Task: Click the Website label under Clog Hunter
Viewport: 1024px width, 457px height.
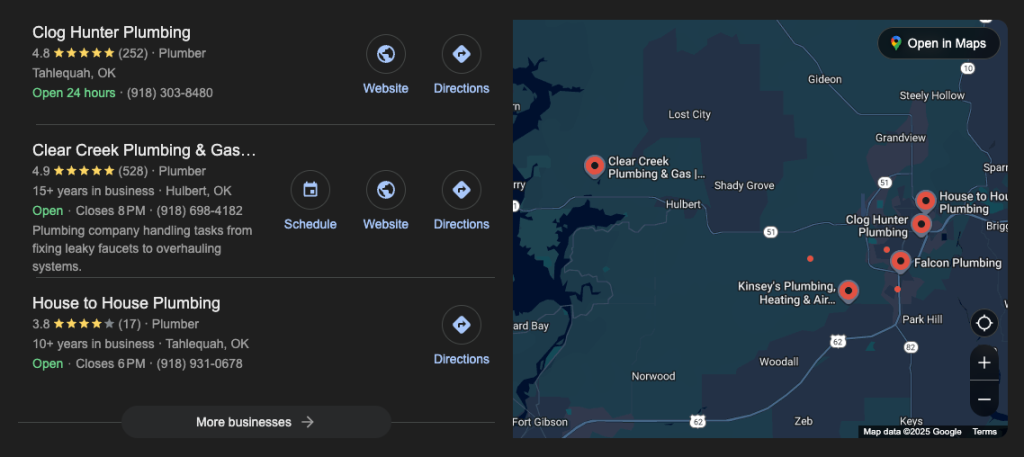Action: pyautogui.click(x=385, y=88)
